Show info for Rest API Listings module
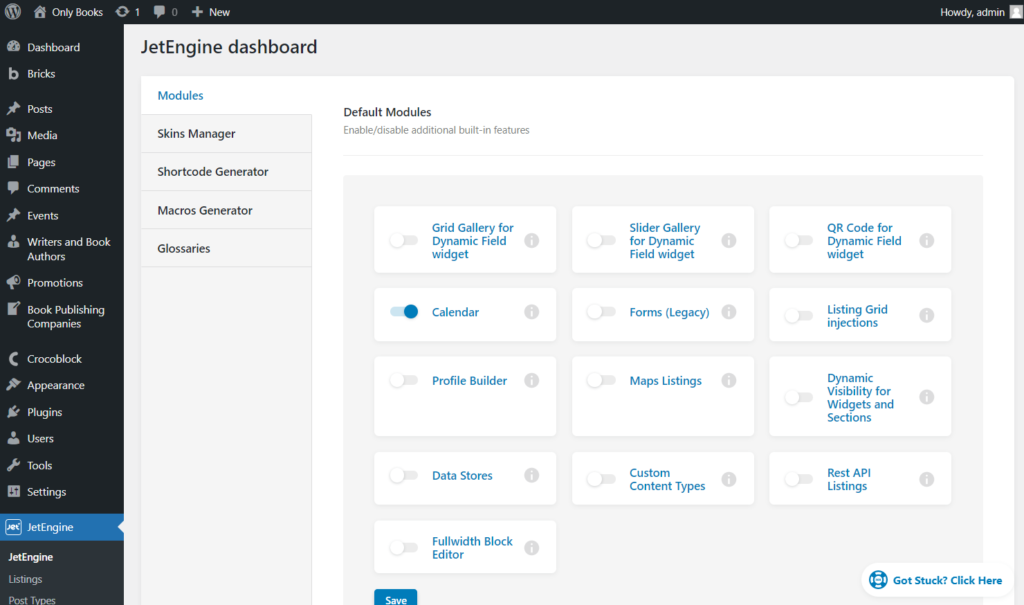 [927, 479]
